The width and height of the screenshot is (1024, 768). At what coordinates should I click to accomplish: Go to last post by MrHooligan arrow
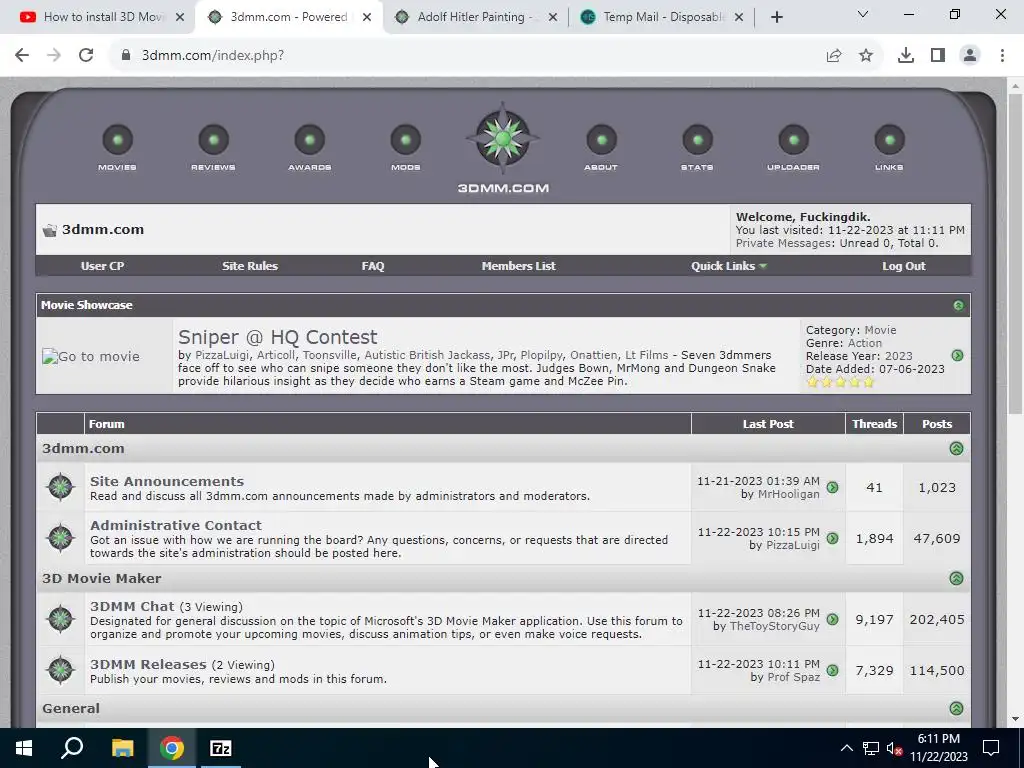pos(832,487)
